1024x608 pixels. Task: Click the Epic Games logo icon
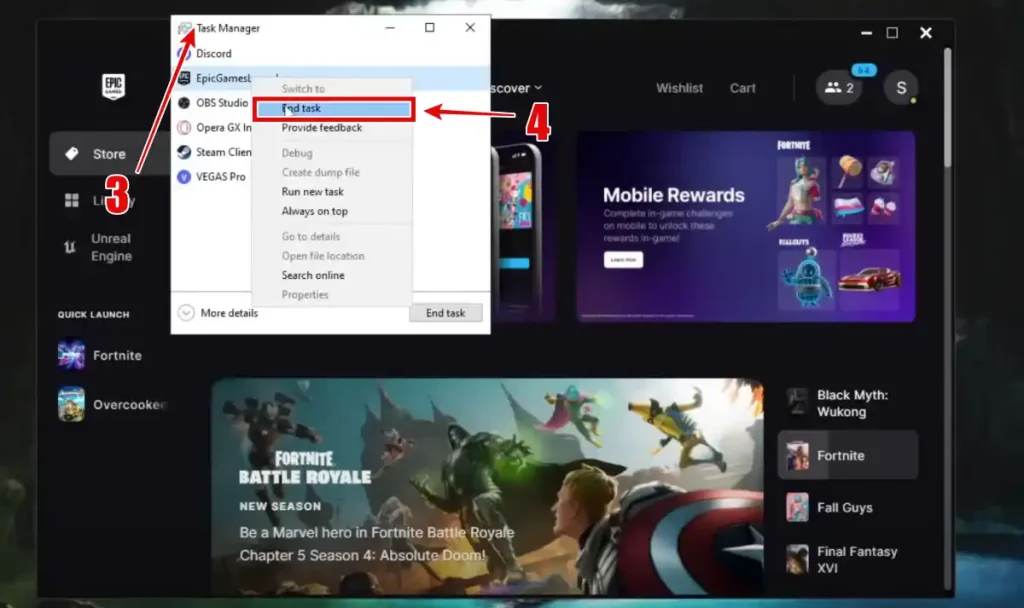click(114, 86)
